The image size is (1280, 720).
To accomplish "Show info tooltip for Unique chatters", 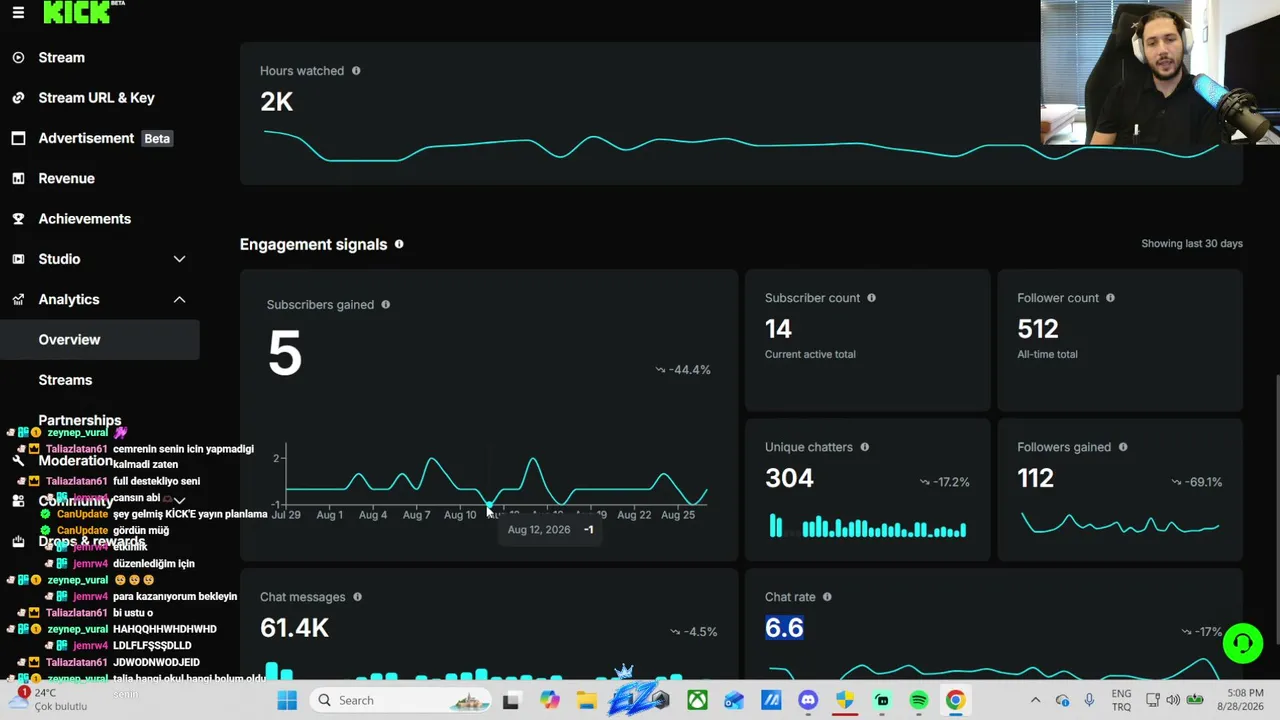I will point(865,447).
